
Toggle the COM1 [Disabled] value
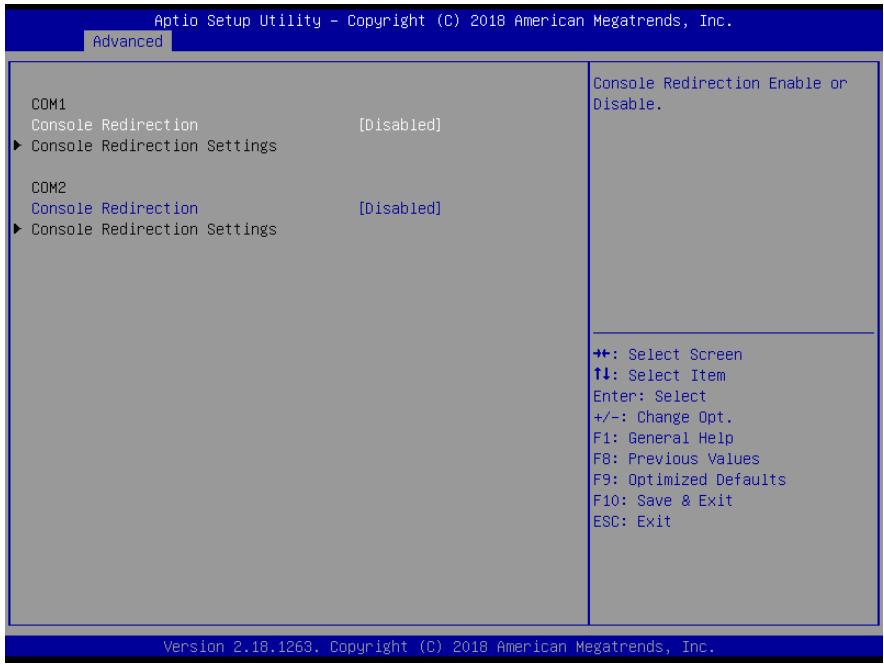(400, 125)
